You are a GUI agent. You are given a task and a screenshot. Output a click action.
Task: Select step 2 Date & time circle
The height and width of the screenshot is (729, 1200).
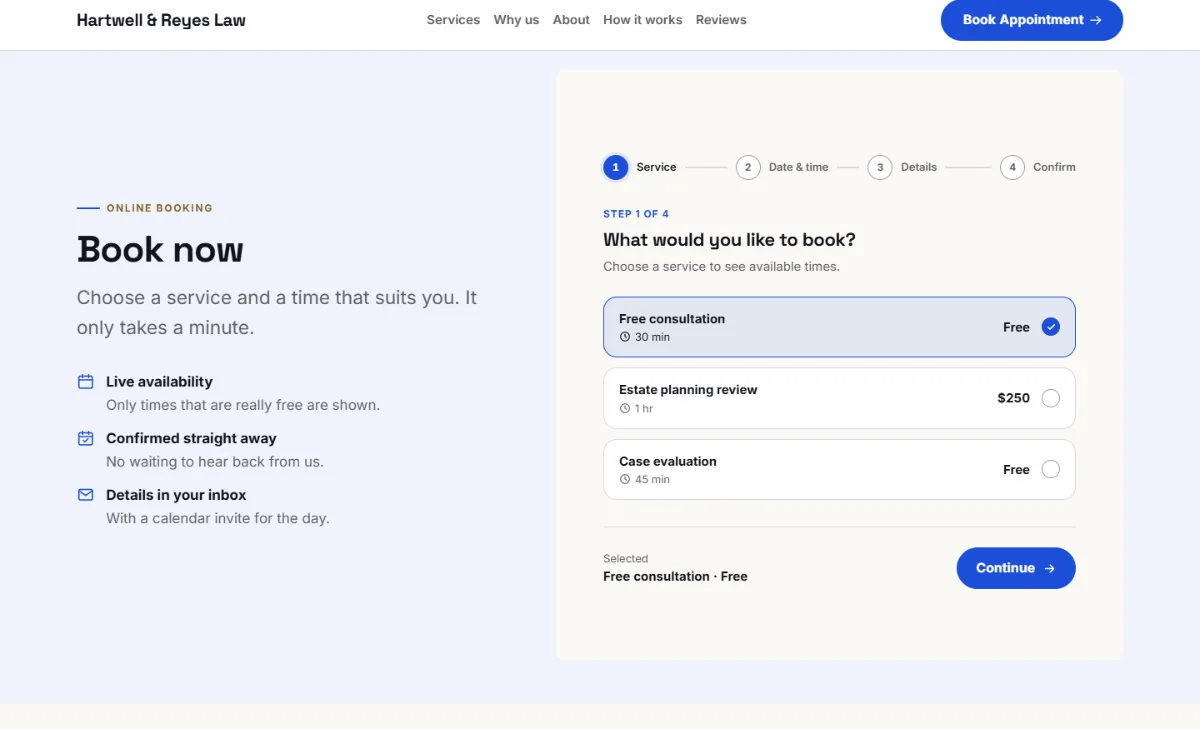748,167
